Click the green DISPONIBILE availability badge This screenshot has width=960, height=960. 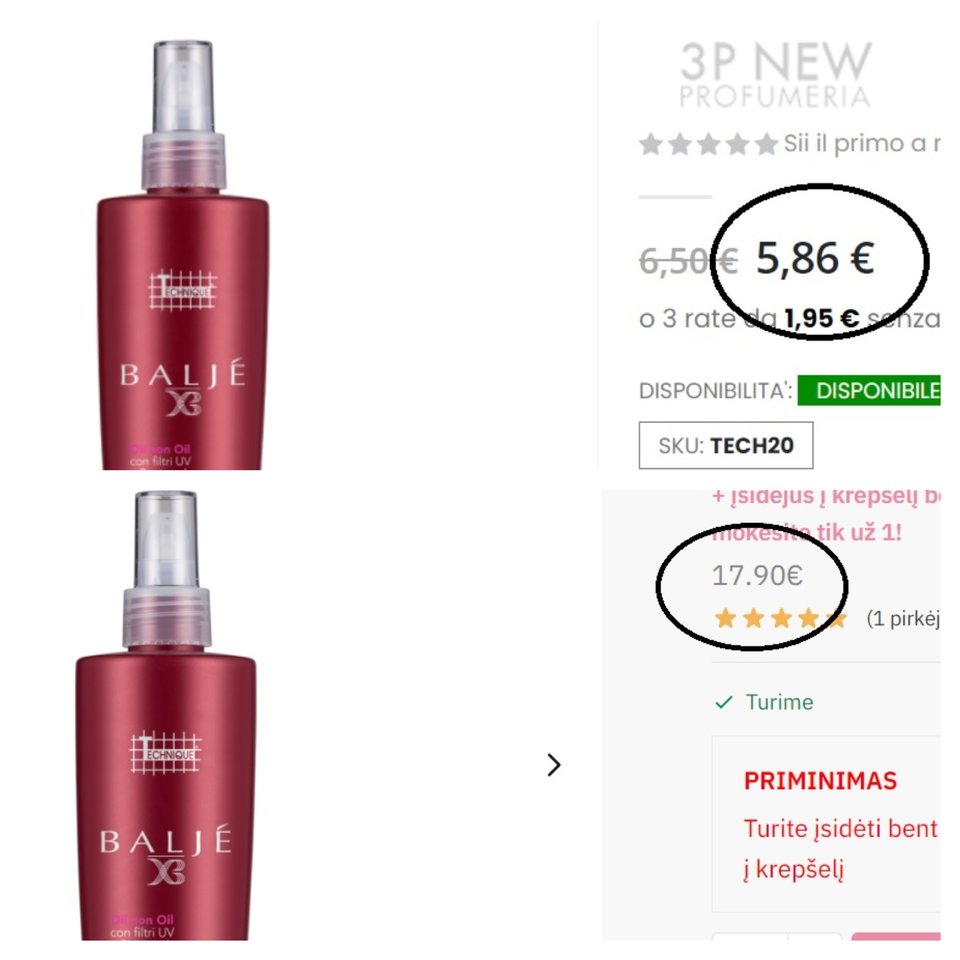coord(869,391)
